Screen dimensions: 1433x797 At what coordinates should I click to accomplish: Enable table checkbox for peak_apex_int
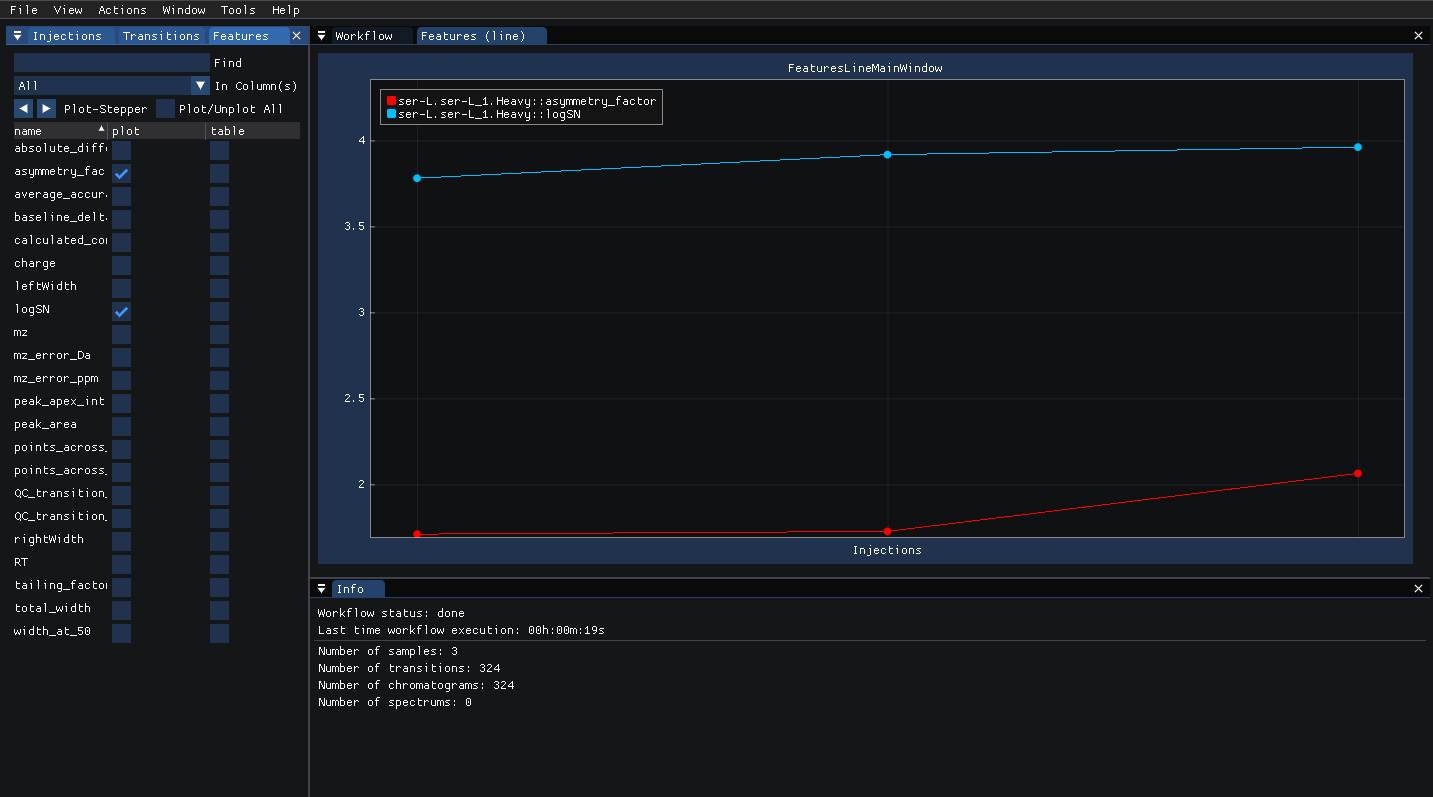[219, 403]
